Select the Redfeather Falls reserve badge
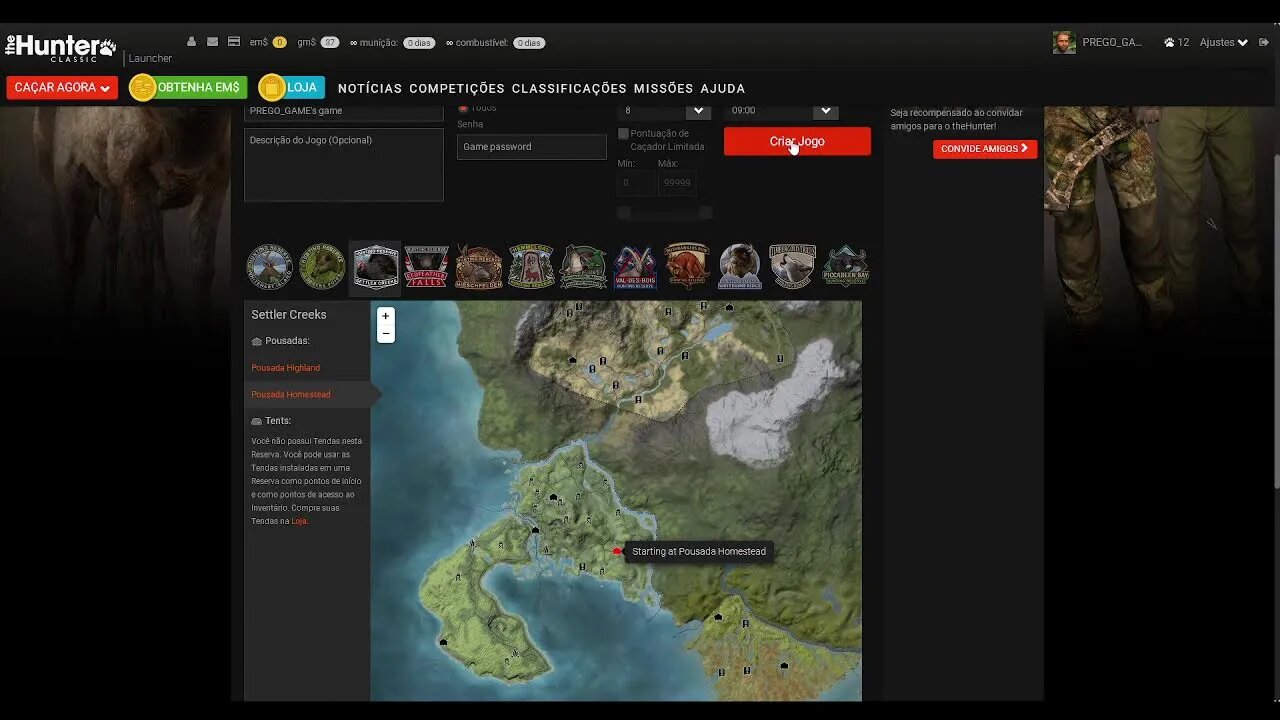 426,267
